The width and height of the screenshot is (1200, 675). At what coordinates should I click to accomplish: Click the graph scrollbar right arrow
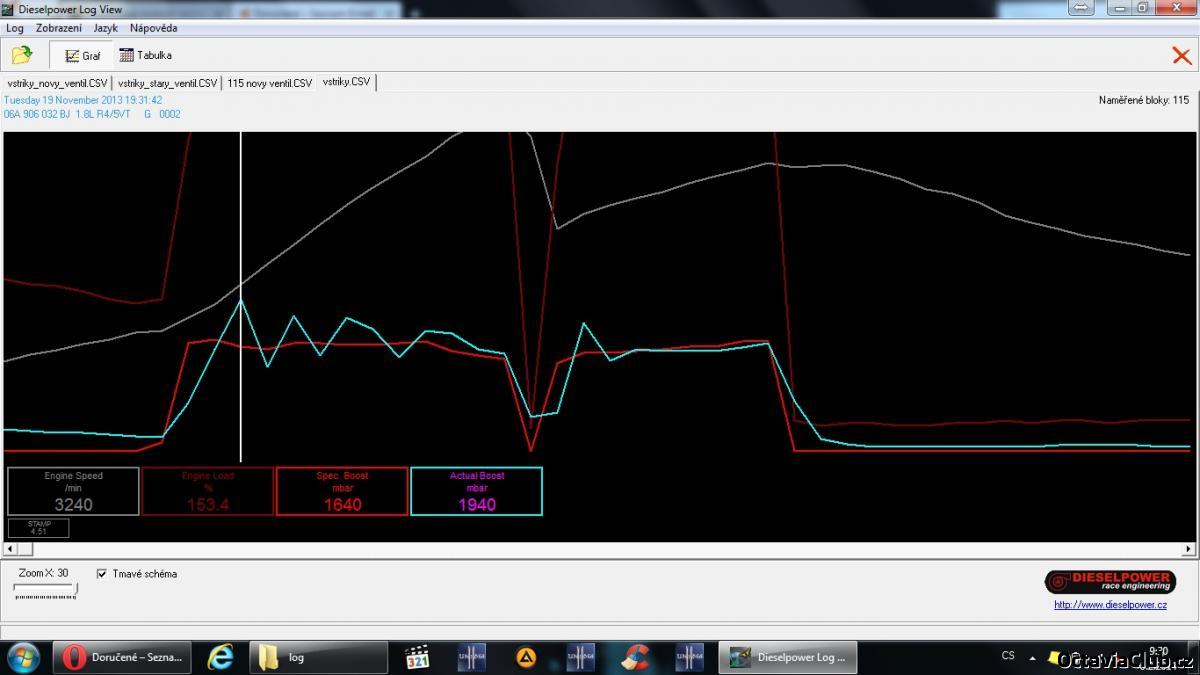[x=1189, y=549]
